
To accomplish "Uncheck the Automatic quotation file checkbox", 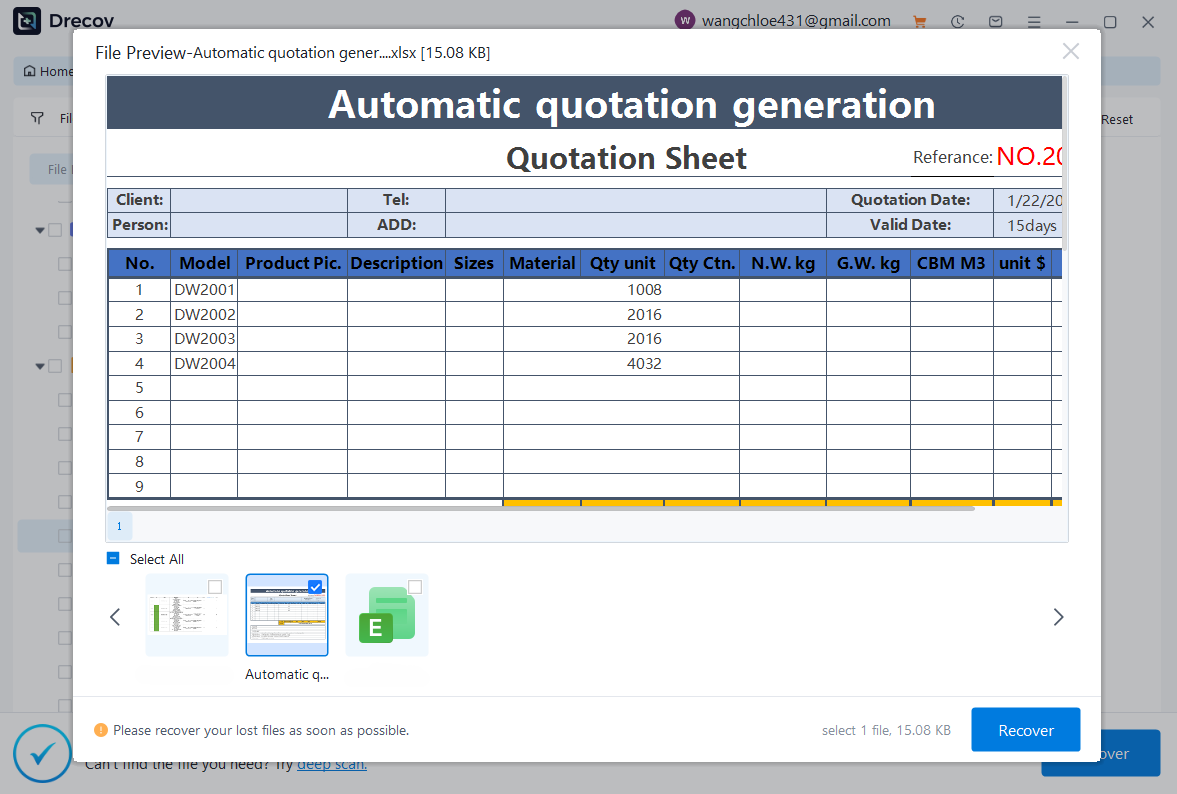I will [316, 587].
